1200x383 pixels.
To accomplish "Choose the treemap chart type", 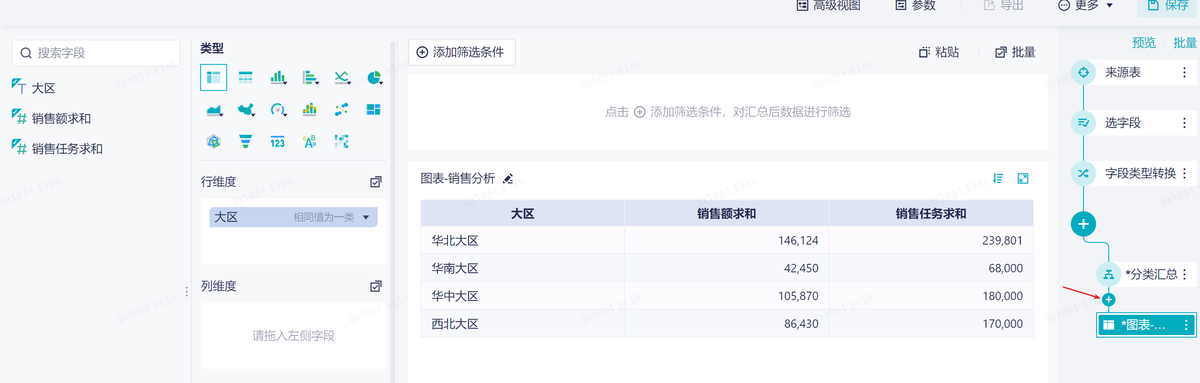I will (374, 109).
